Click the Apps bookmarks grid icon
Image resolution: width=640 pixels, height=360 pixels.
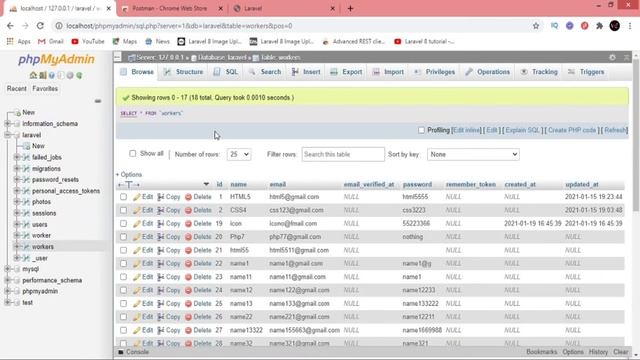click(x=10, y=41)
